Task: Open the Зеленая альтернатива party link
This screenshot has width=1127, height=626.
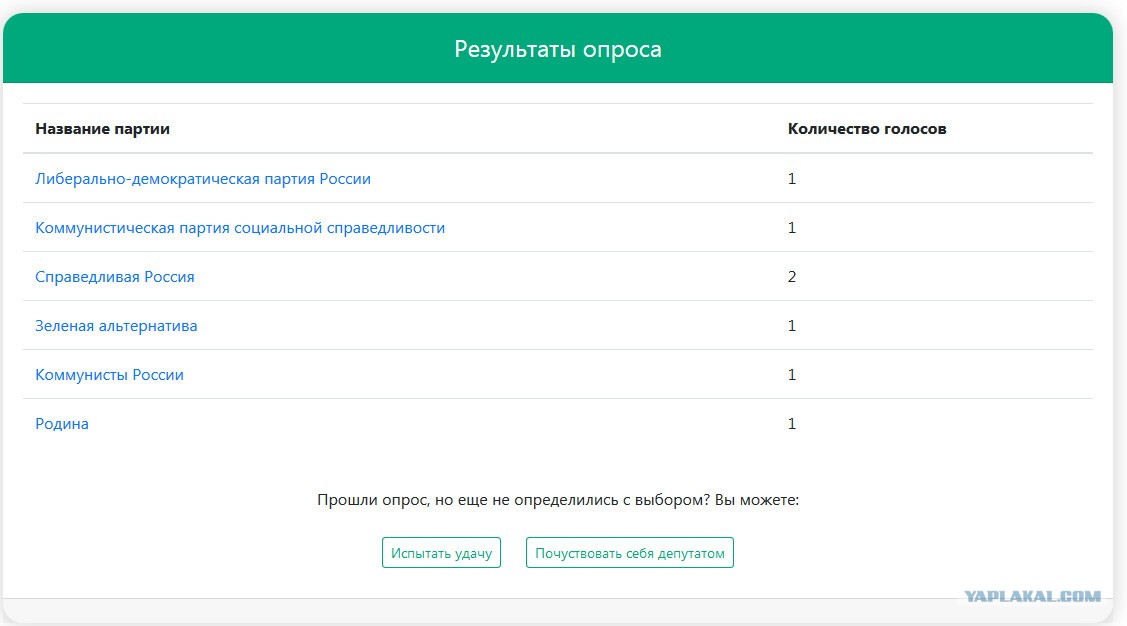Action: tap(116, 326)
